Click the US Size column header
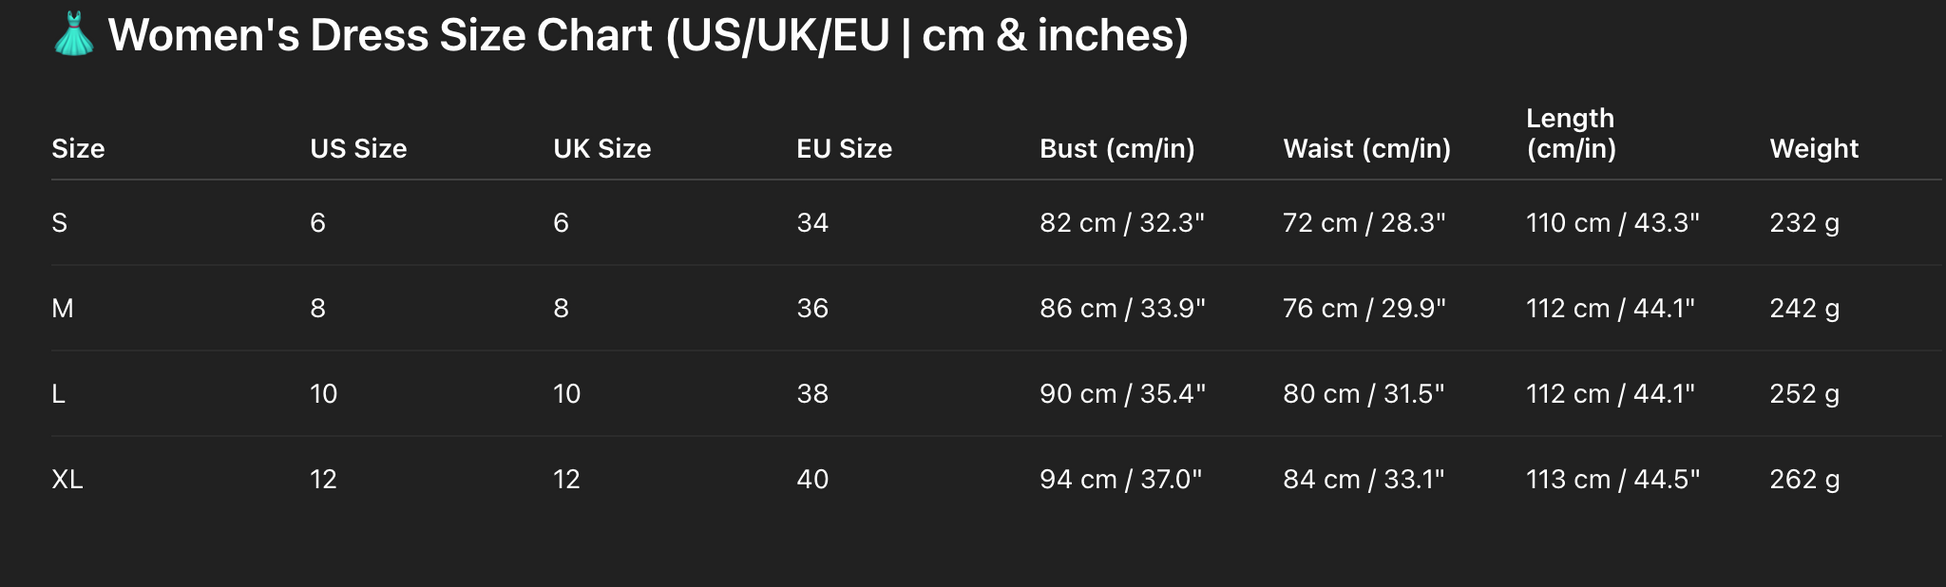Viewport: 1946px width, 587px height. [x=358, y=149]
